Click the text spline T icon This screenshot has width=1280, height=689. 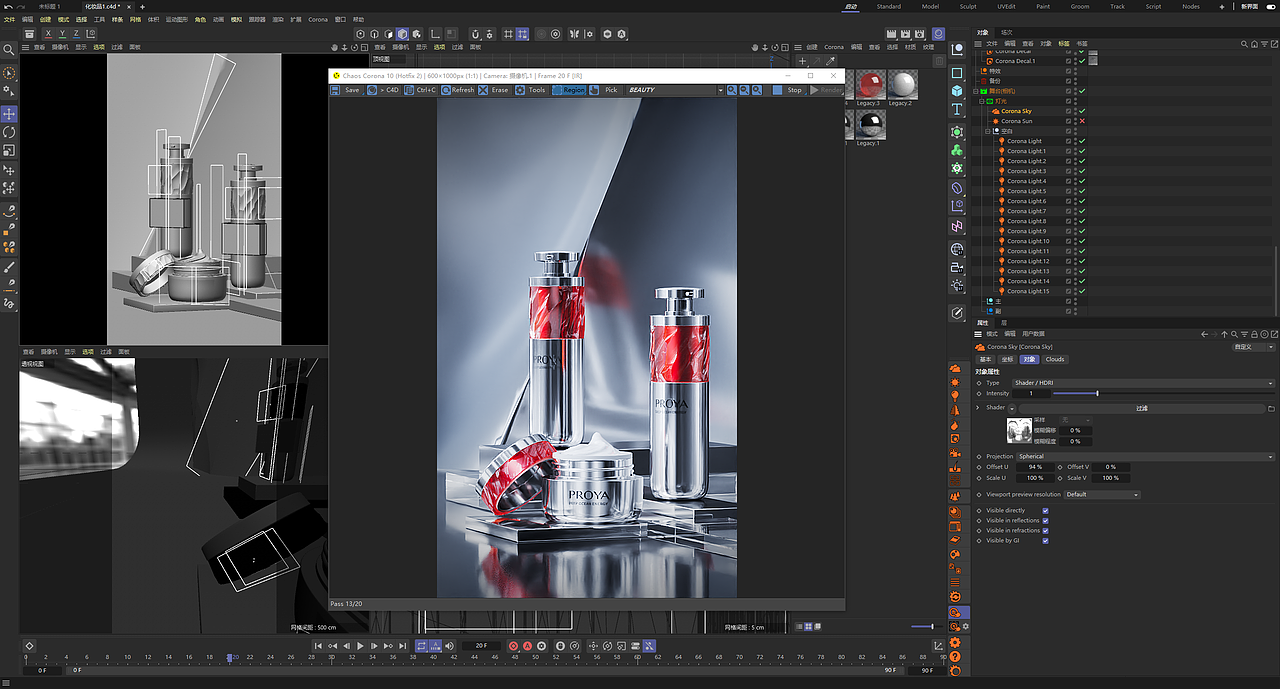click(x=957, y=110)
